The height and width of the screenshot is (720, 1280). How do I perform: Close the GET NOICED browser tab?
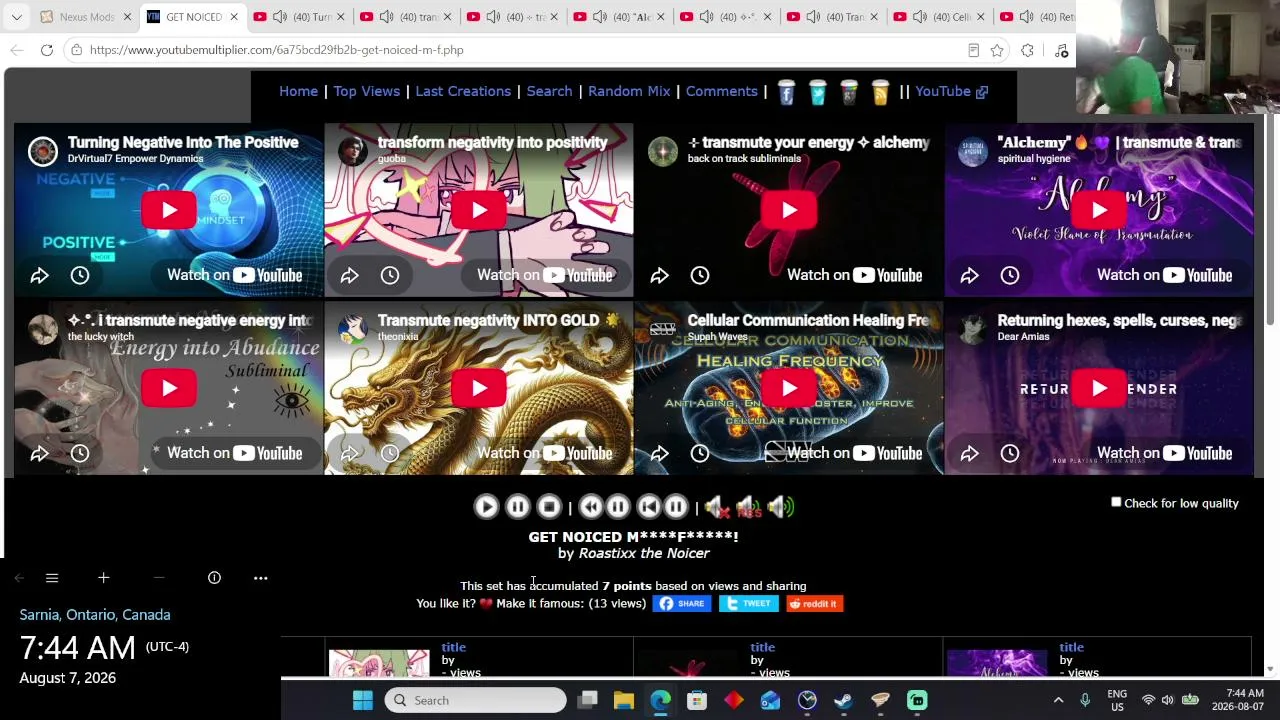(234, 17)
